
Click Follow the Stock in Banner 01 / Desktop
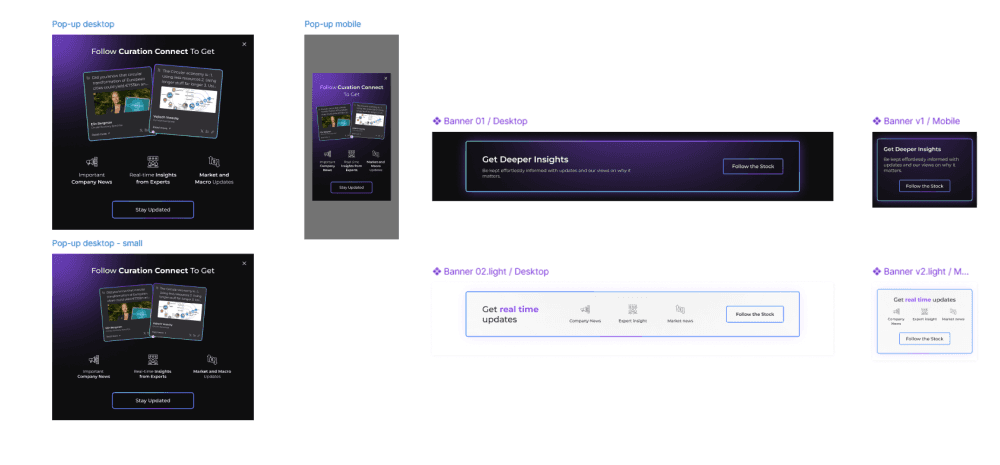(753, 166)
